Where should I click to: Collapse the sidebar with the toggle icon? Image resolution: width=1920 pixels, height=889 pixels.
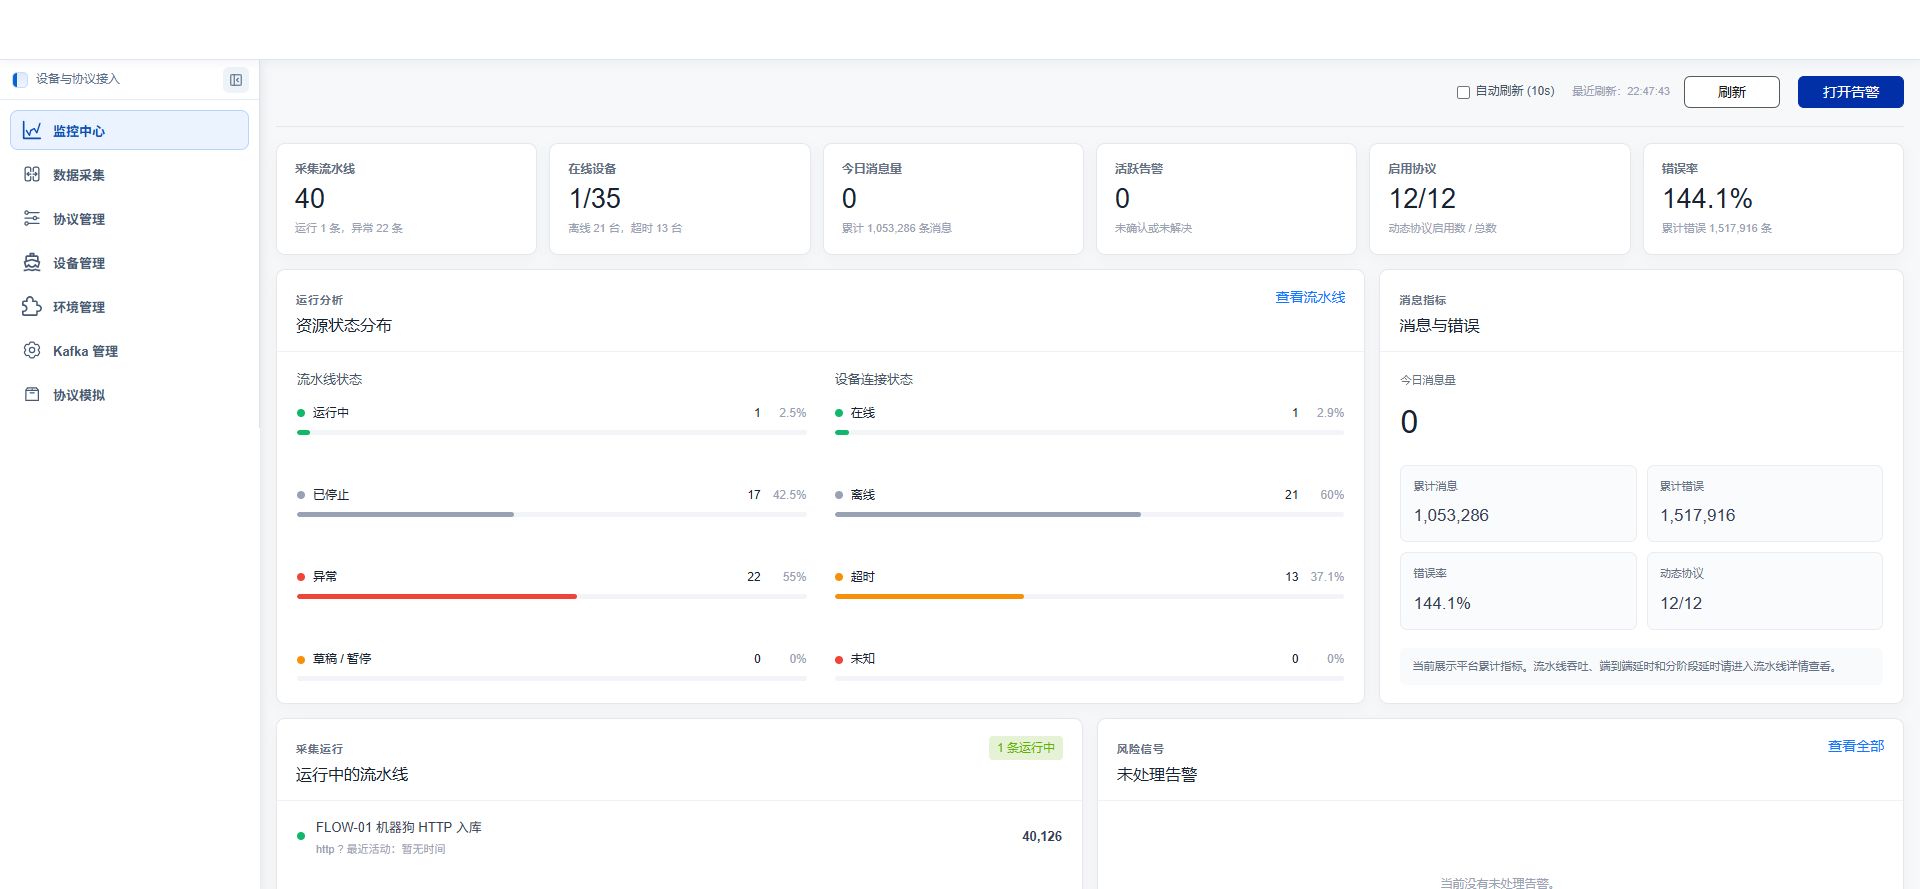pos(236,80)
